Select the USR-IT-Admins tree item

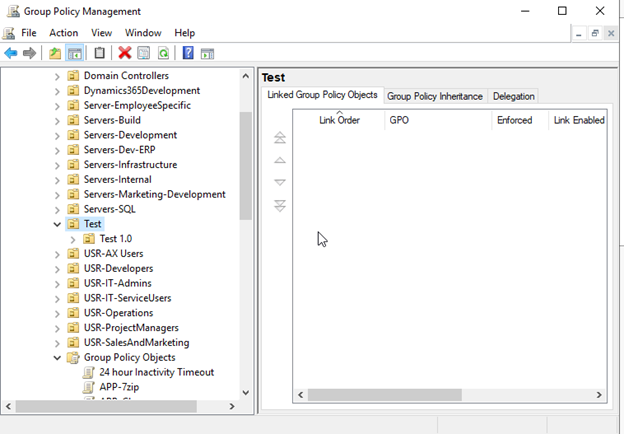click(117, 283)
